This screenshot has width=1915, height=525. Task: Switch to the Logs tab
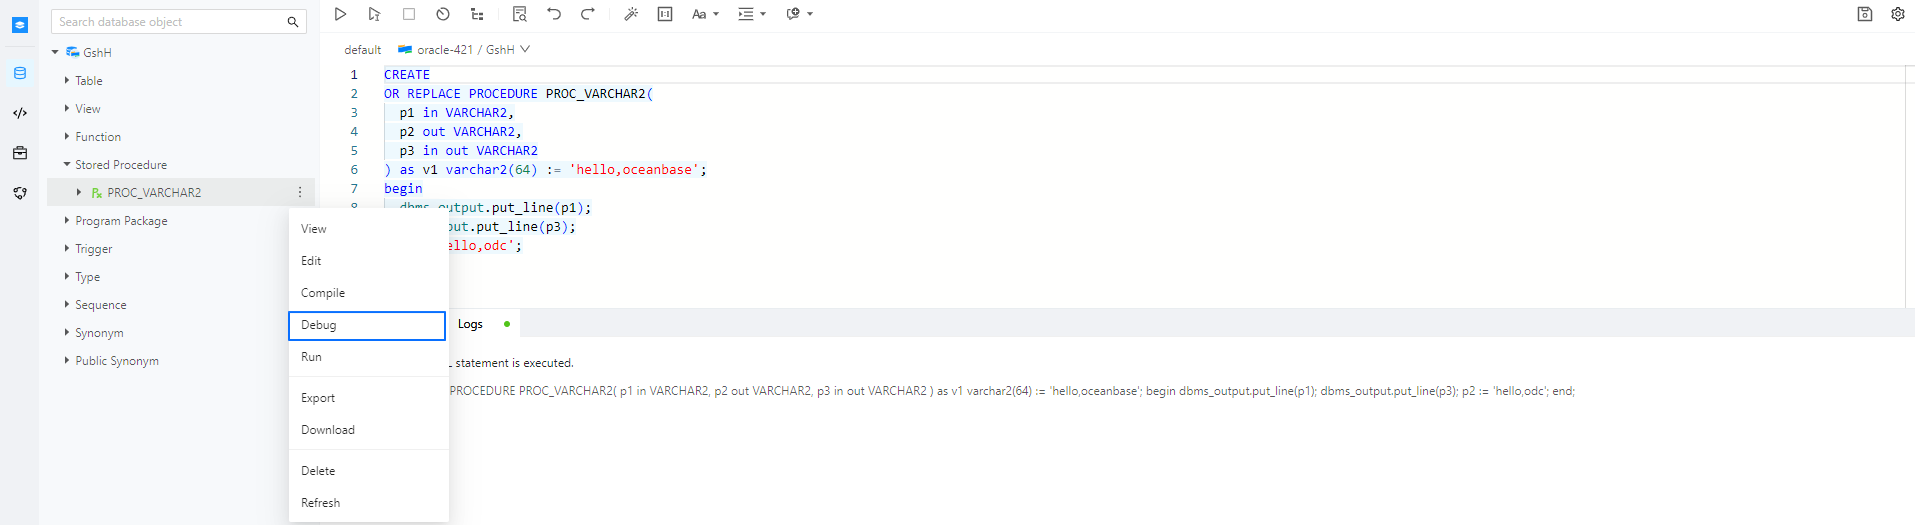[470, 324]
